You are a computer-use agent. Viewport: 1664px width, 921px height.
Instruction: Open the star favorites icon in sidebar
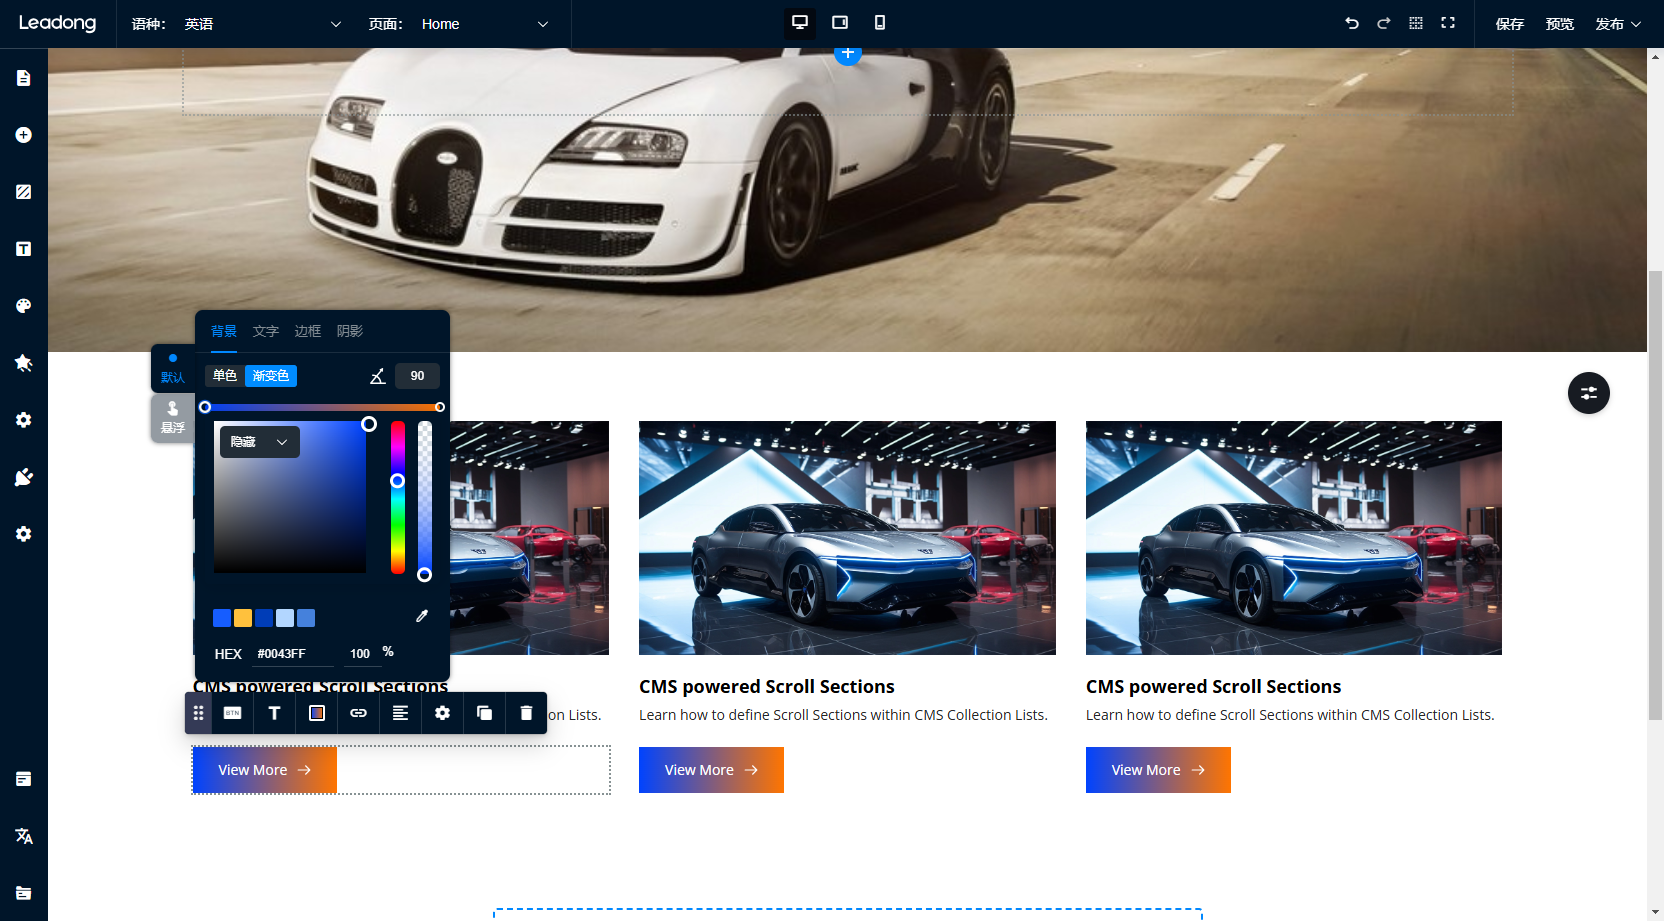point(24,363)
